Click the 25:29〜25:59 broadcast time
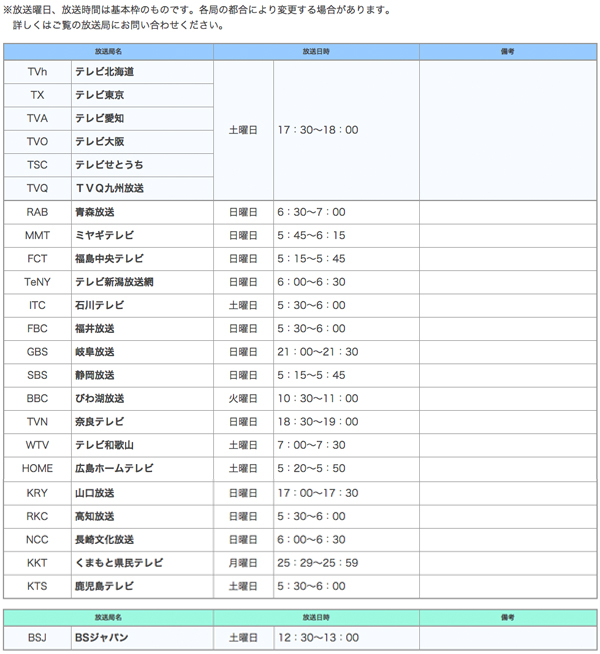 (x=318, y=563)
